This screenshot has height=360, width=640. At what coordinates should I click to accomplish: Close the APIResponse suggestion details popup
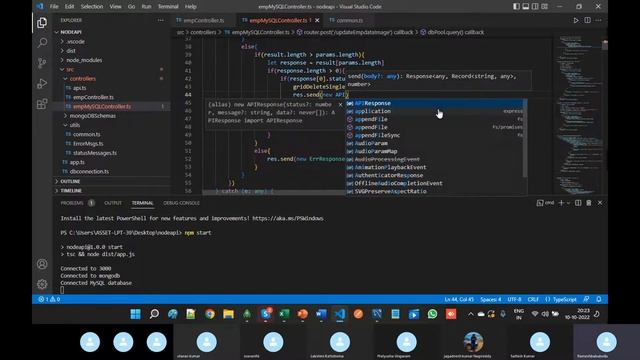click(340, 105)
